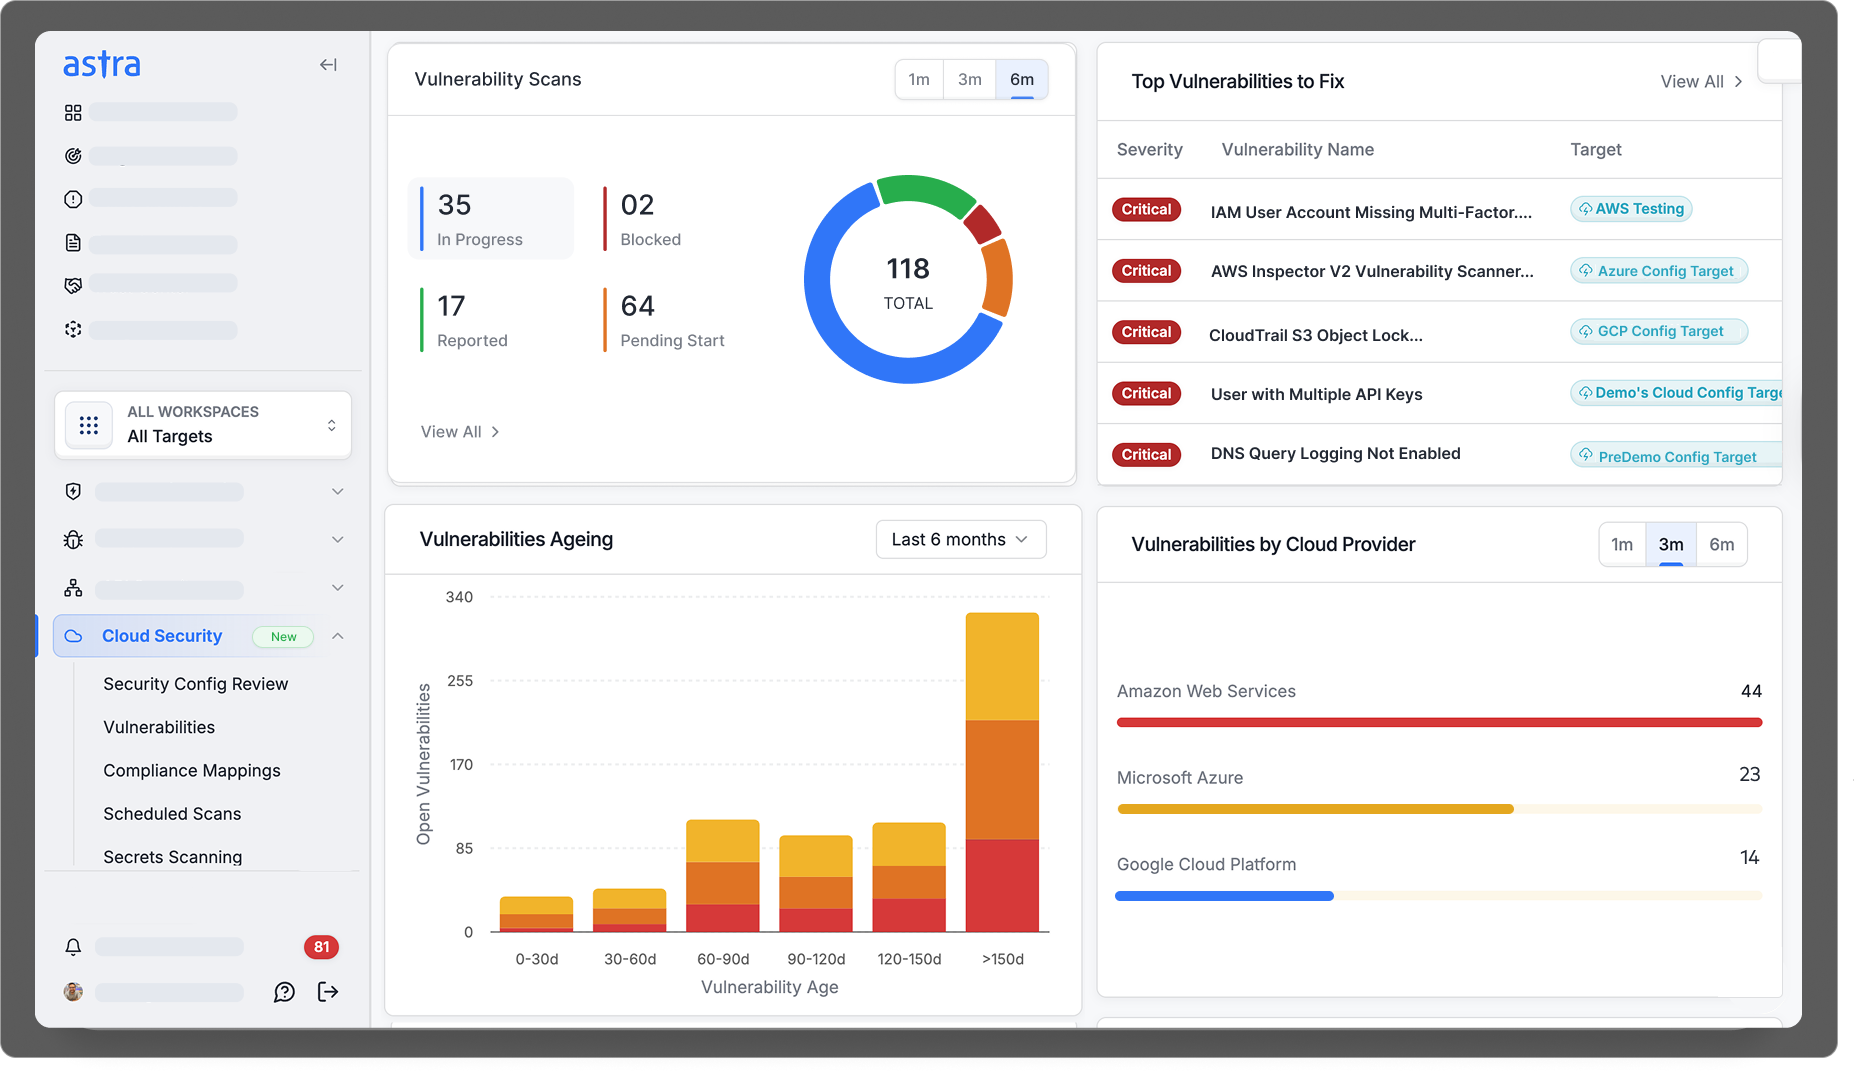Click the Amazon Web Services progress bar
This screenshot has height=1075, width=1854.
pos(1439,722)
